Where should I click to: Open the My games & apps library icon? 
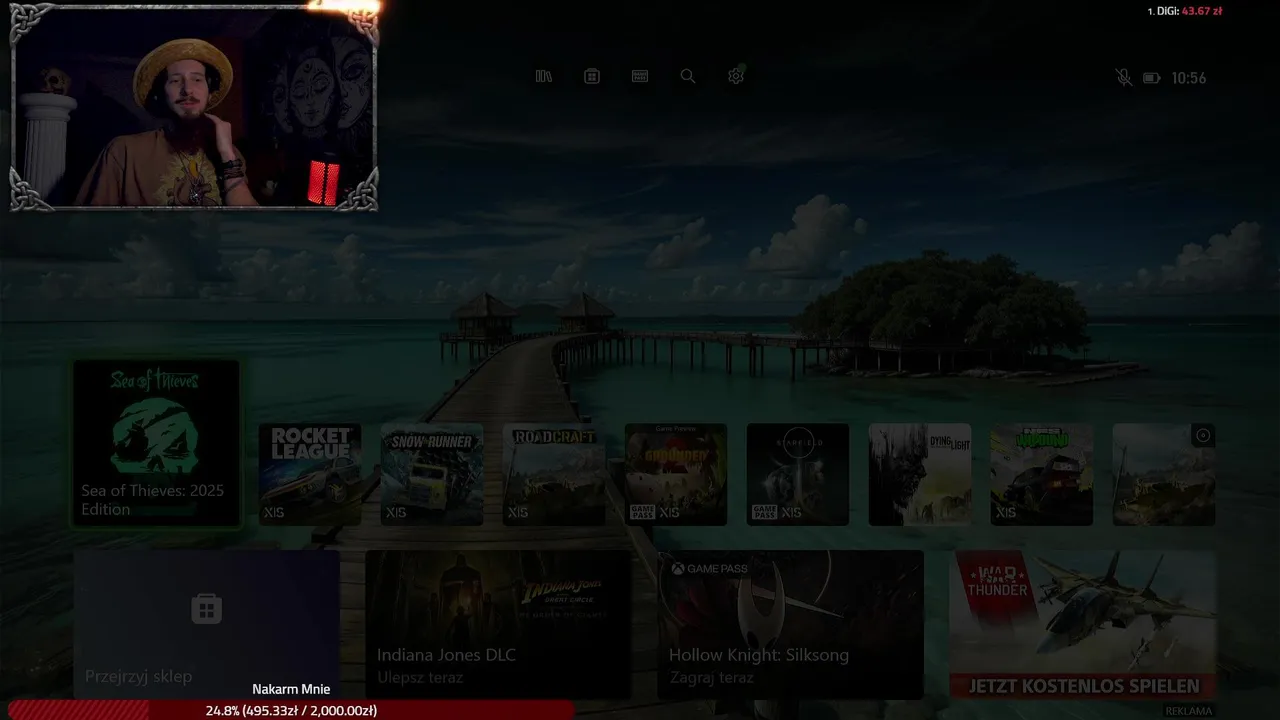(x=544, y=76)
